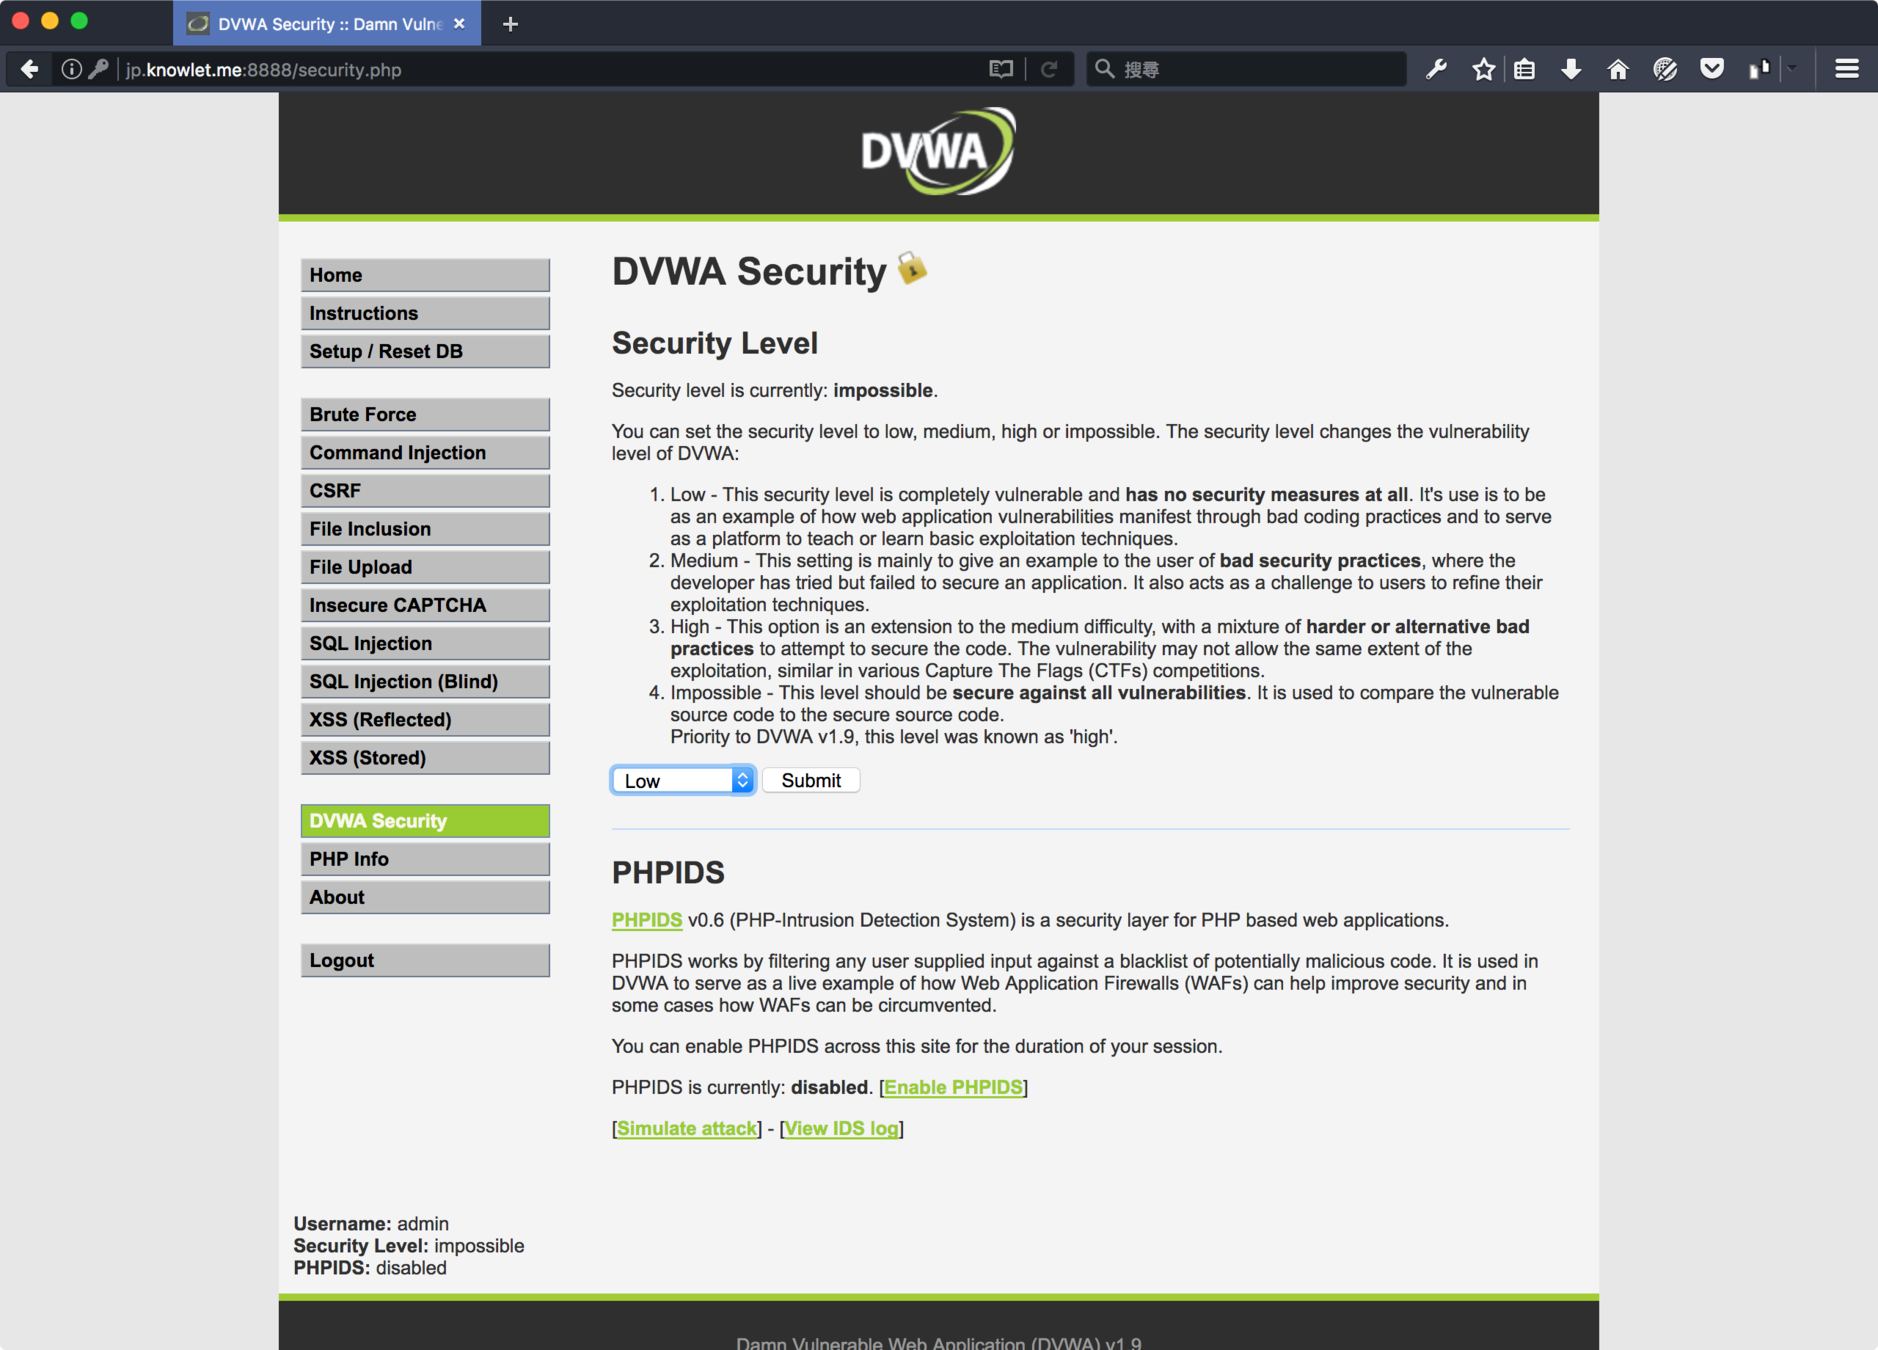This screenshot has height=1350, width=1878.
Task: Submit the selected security level
Action: click(811, 780)
